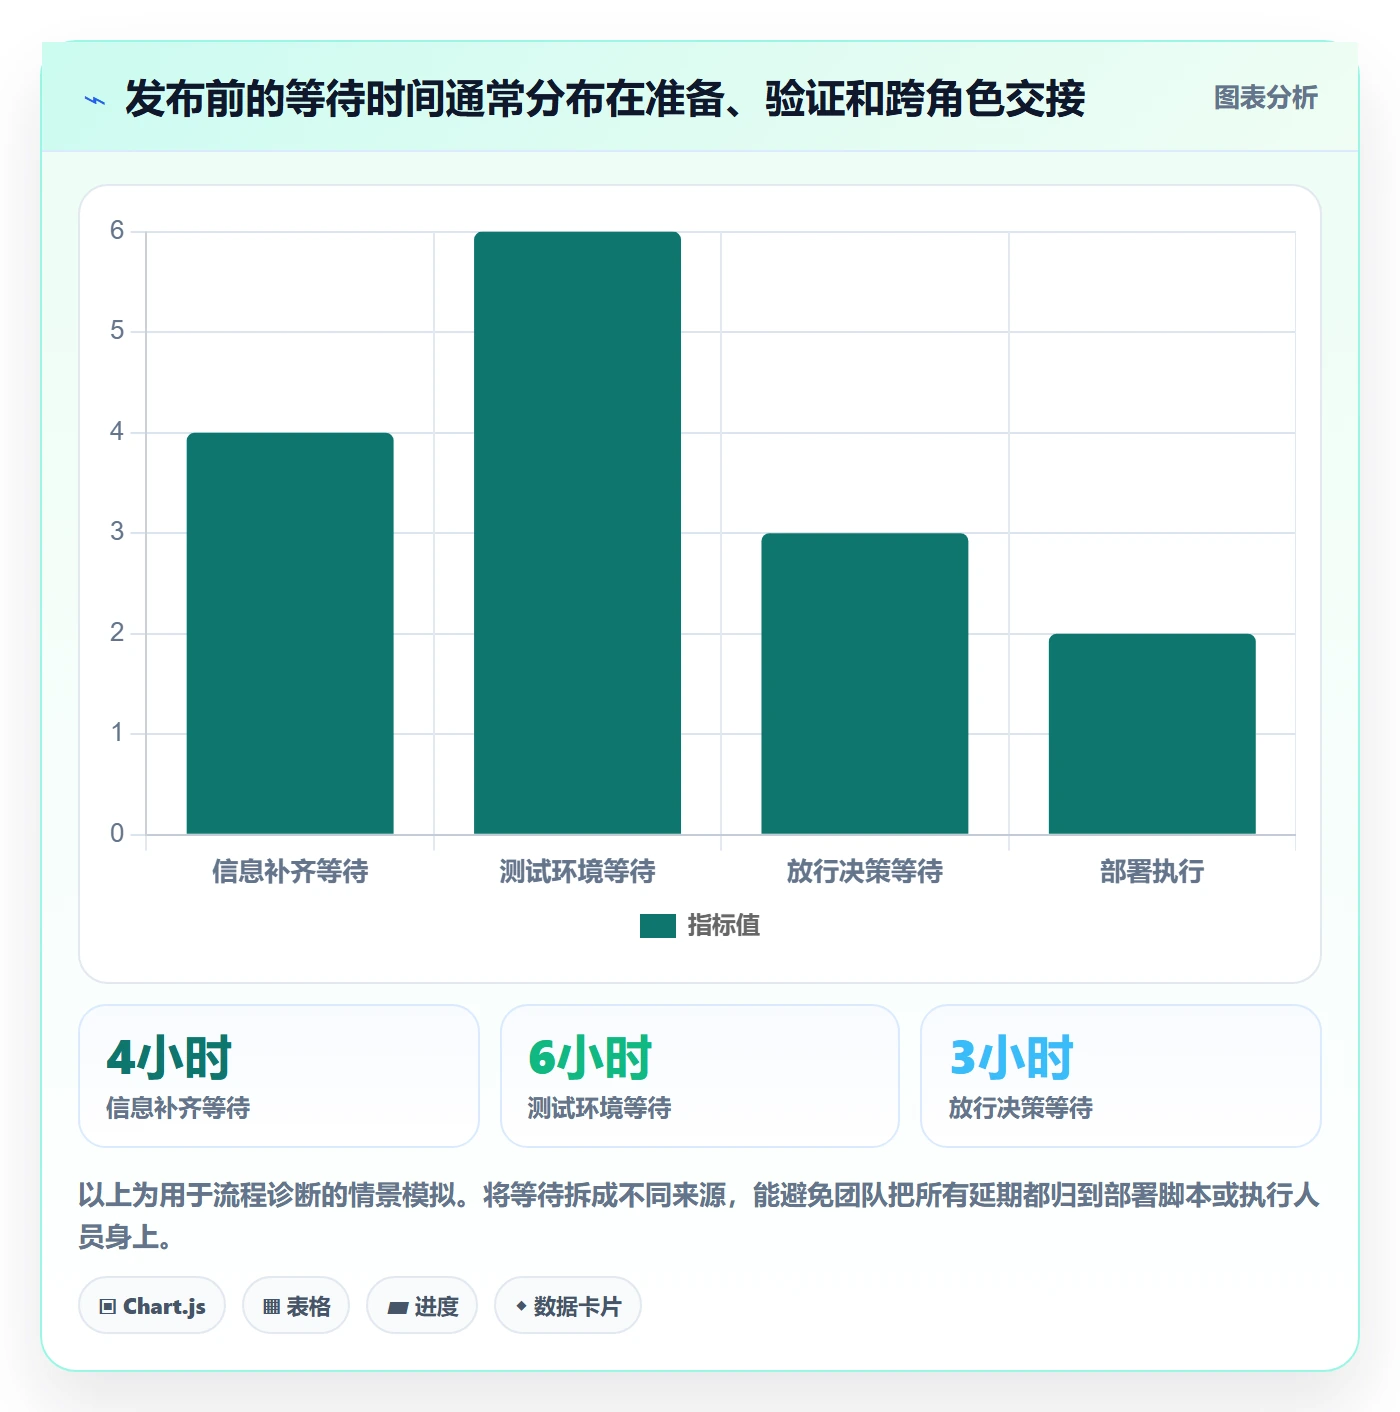Click the 进度 tag chip

pos(422,1306)
